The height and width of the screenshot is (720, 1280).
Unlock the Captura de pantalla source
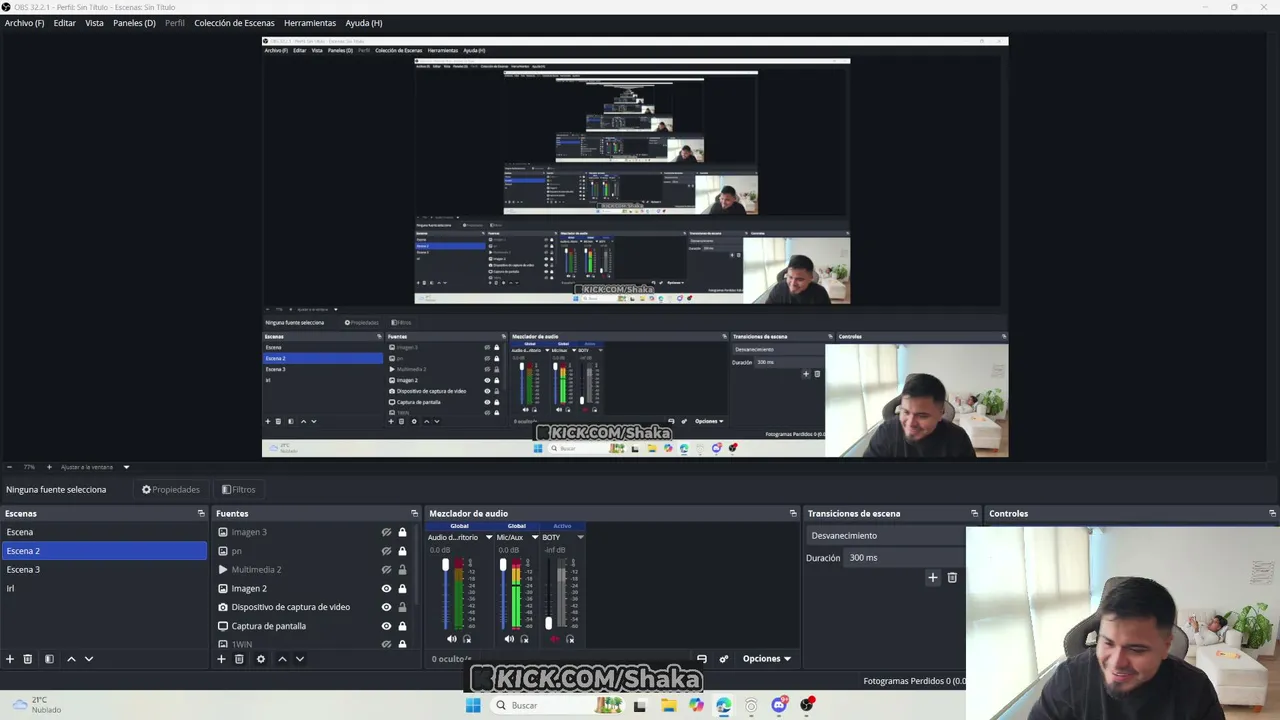402,626
